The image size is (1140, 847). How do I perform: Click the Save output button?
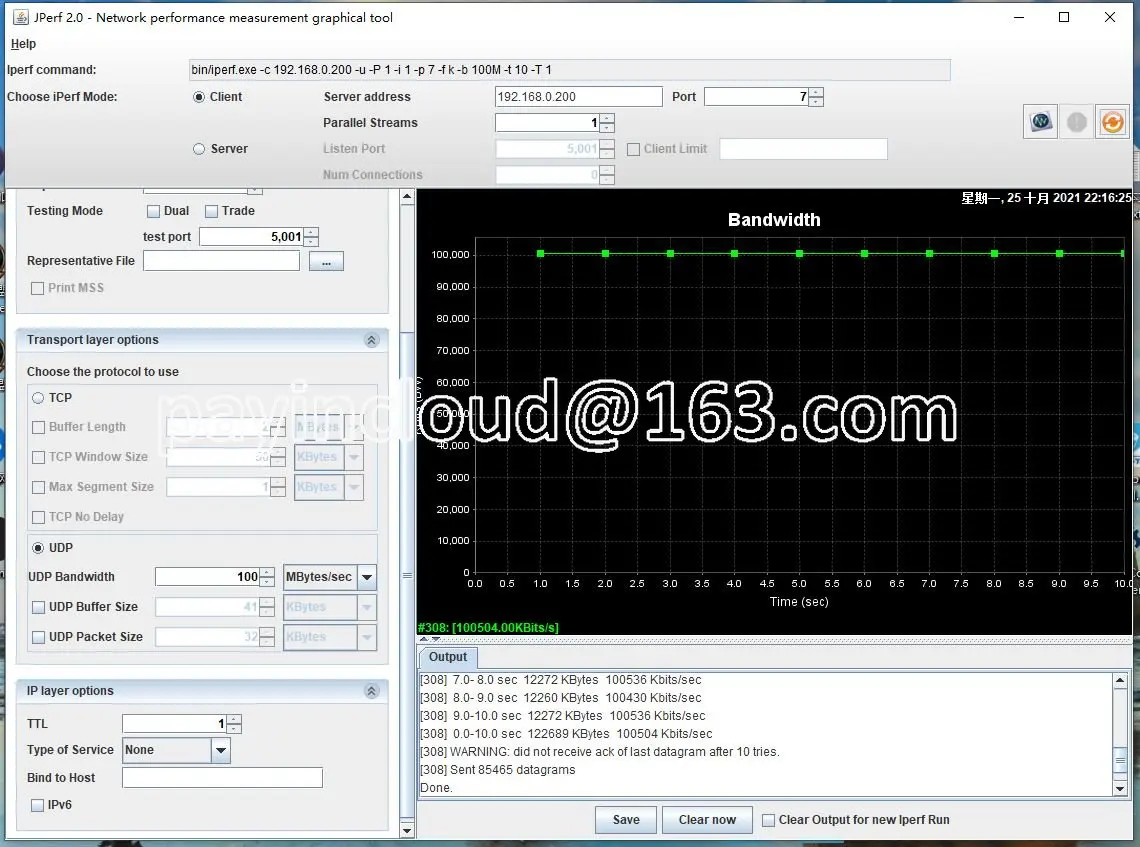[x=626, y=820]
